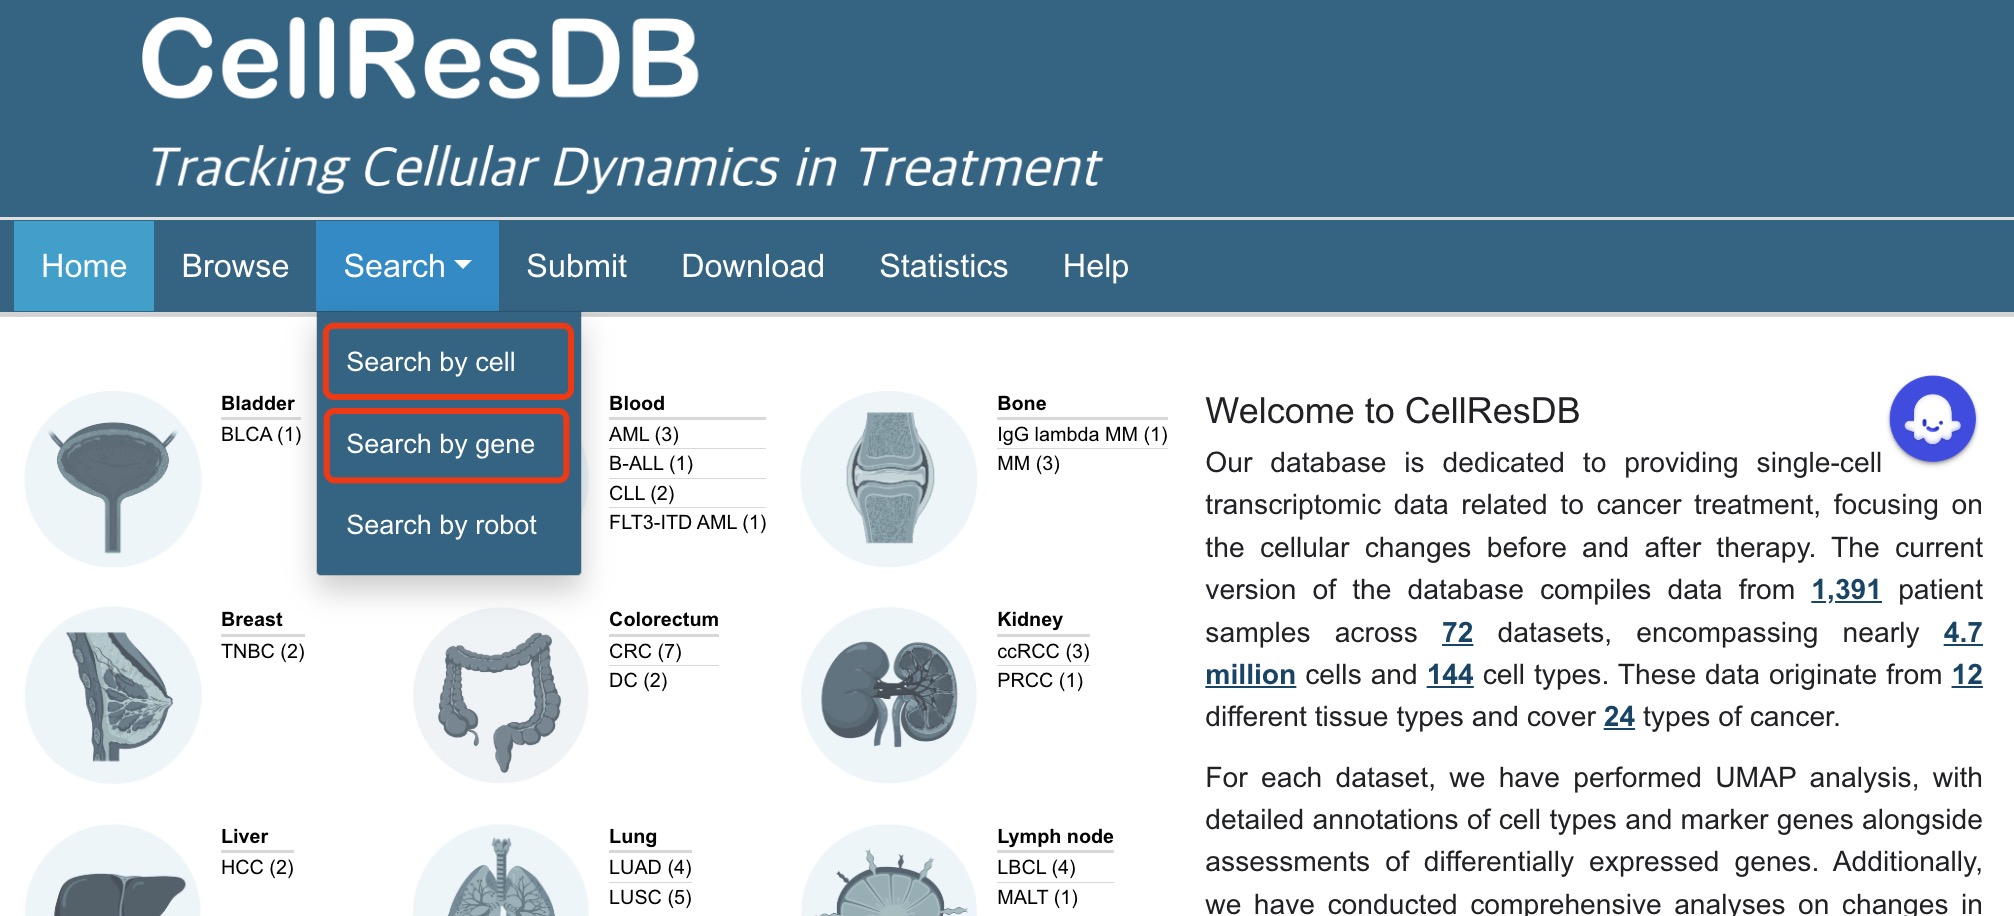Screen dimensions: 2014x916
Task: Select CLL (2) under Blood
Action: 642,493
